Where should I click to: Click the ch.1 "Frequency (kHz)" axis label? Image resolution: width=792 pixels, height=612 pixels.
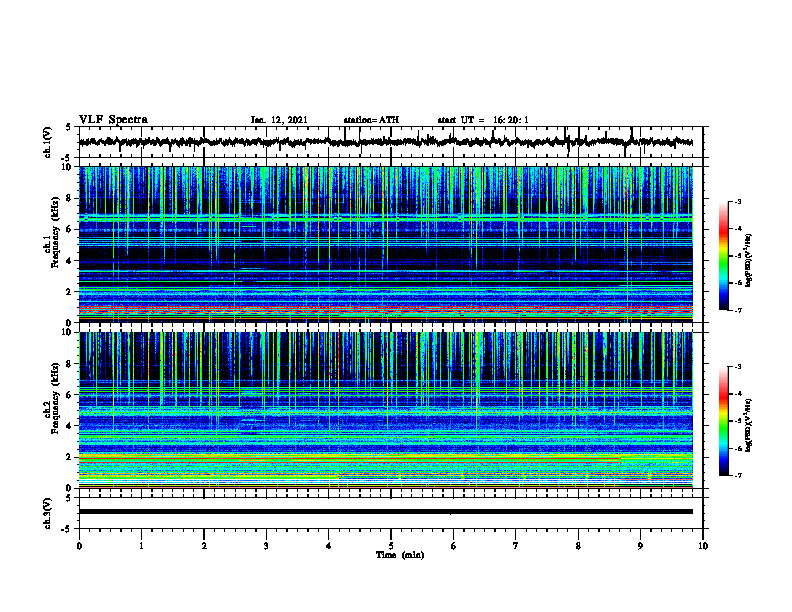(55, 232)
